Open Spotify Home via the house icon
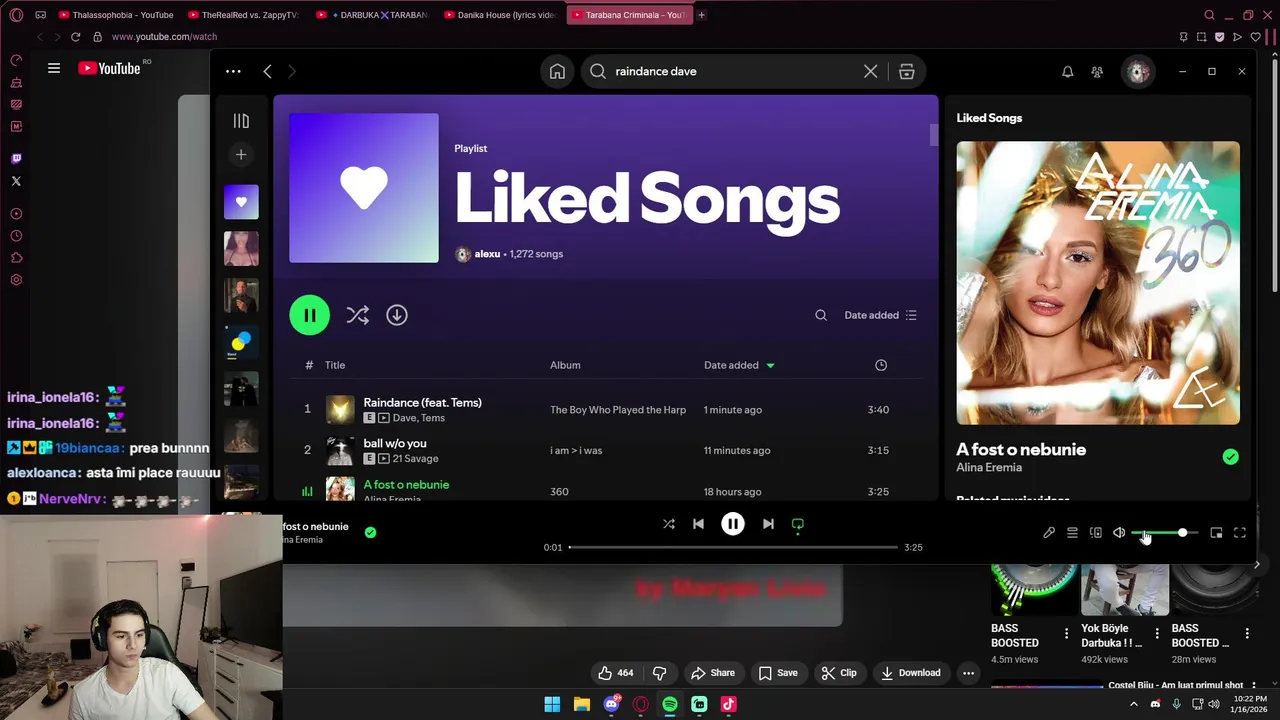The image size is (1280, 720). 557,71
